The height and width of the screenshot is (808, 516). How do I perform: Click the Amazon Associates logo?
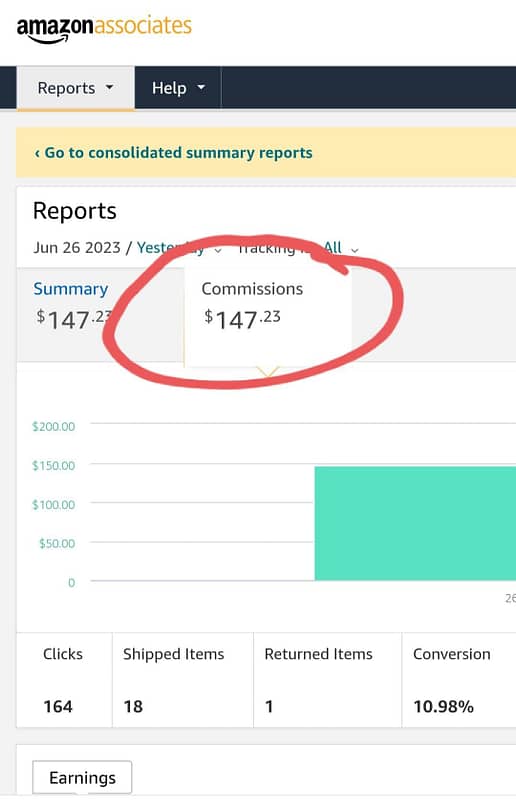(104, 29)
